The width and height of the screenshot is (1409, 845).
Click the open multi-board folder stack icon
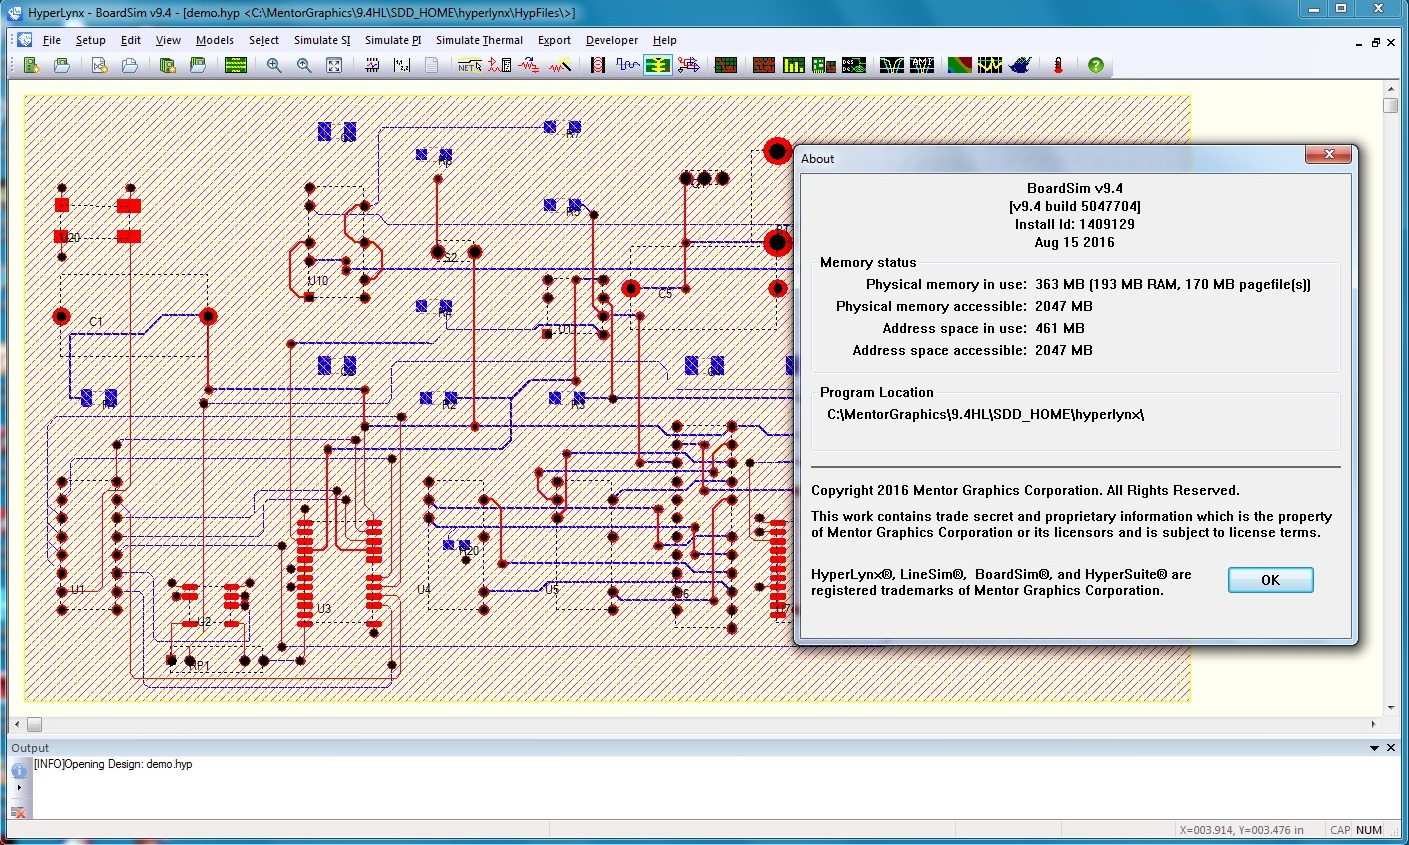pos(197,65)
